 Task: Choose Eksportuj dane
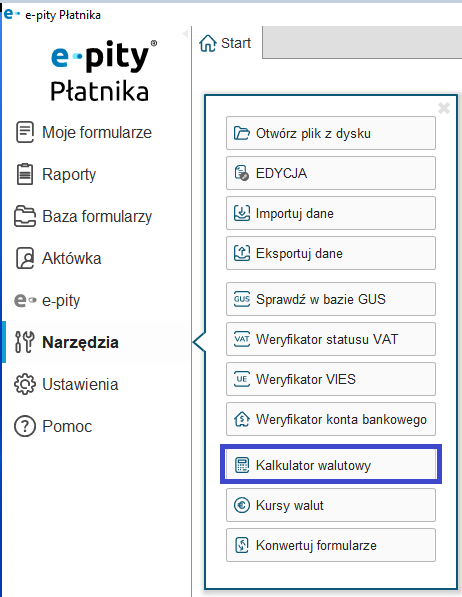pyautogui.click(x=331, y=253)
